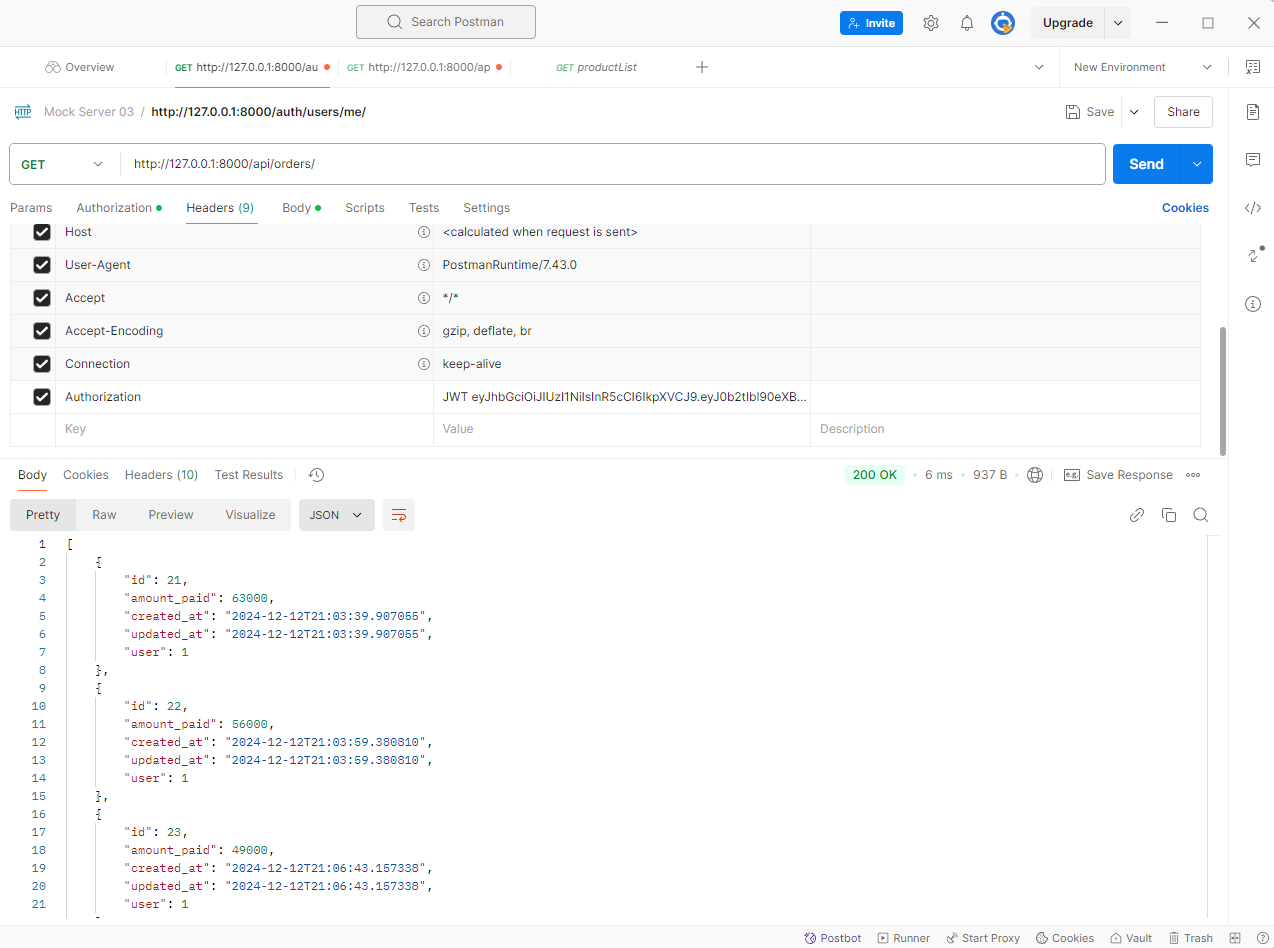Open the Test Results tab
This screenshot has height=948, width=1274.
249,475
